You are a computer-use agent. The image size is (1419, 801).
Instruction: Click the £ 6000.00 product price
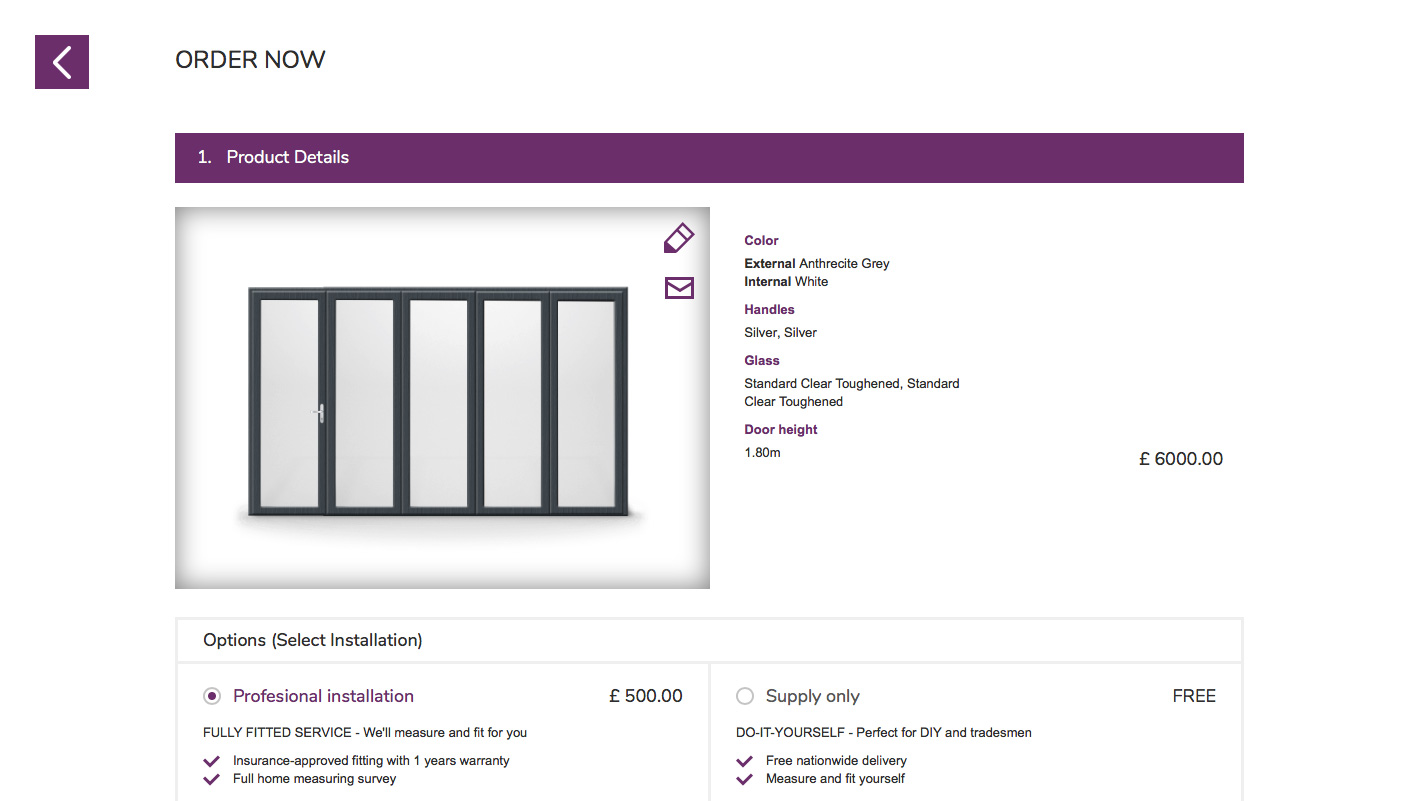[1180, 459]
